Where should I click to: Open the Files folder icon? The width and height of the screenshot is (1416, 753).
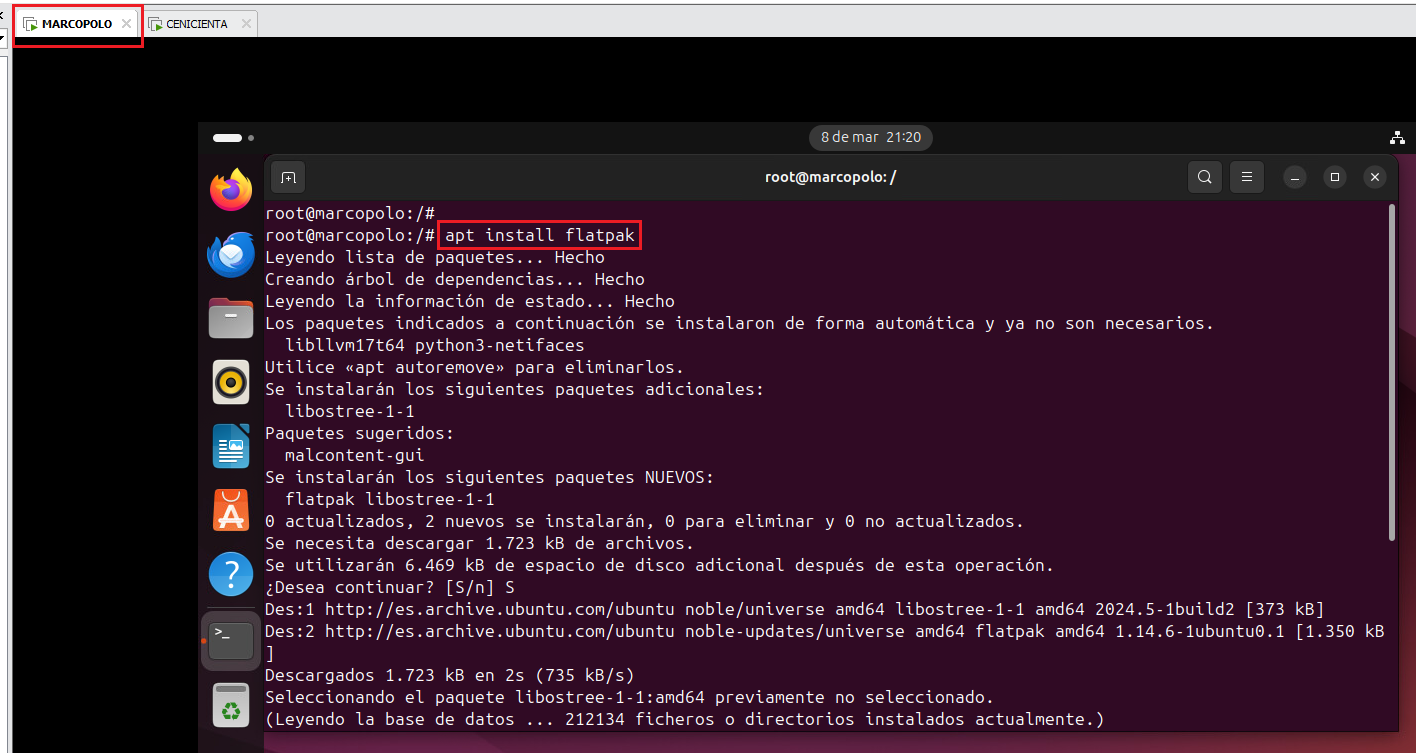tap(231, 318)
